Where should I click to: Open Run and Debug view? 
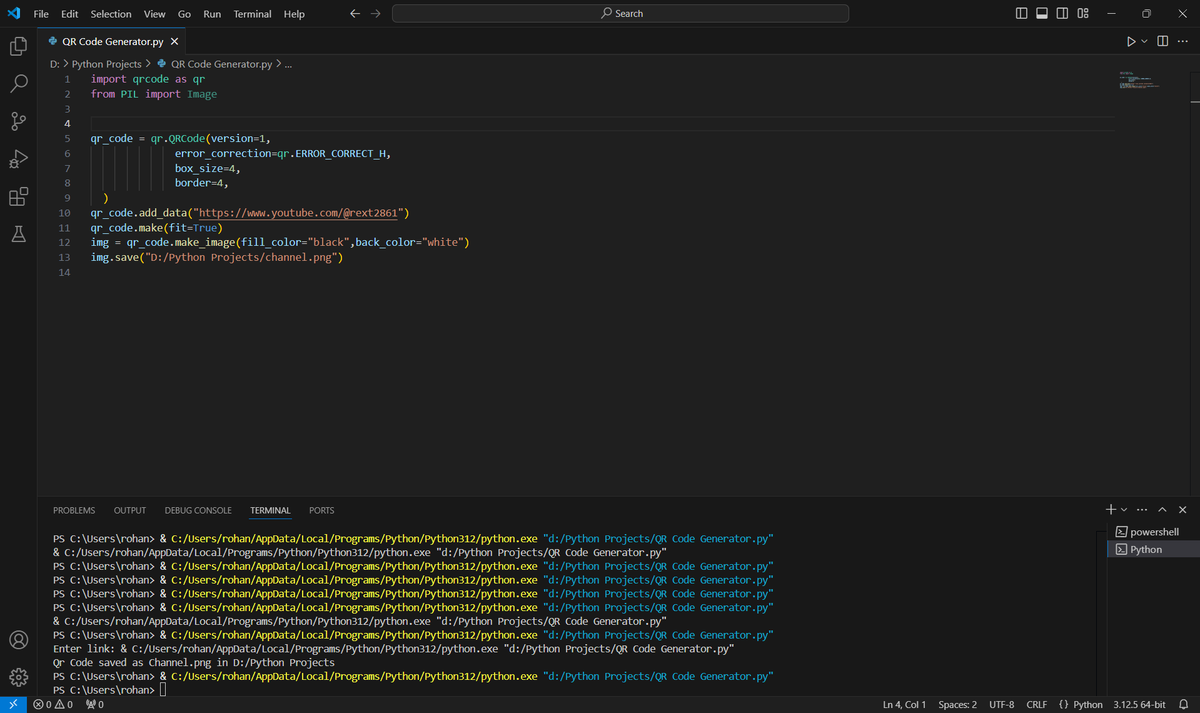coord(18,160)
